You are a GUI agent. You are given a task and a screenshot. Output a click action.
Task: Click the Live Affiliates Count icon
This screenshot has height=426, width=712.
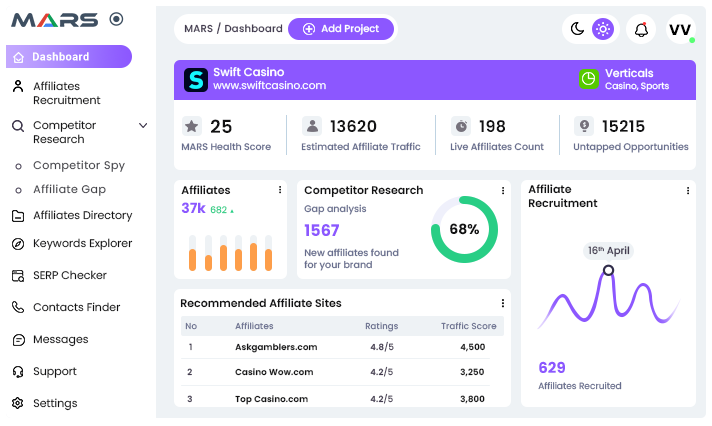tap(460, 126)
